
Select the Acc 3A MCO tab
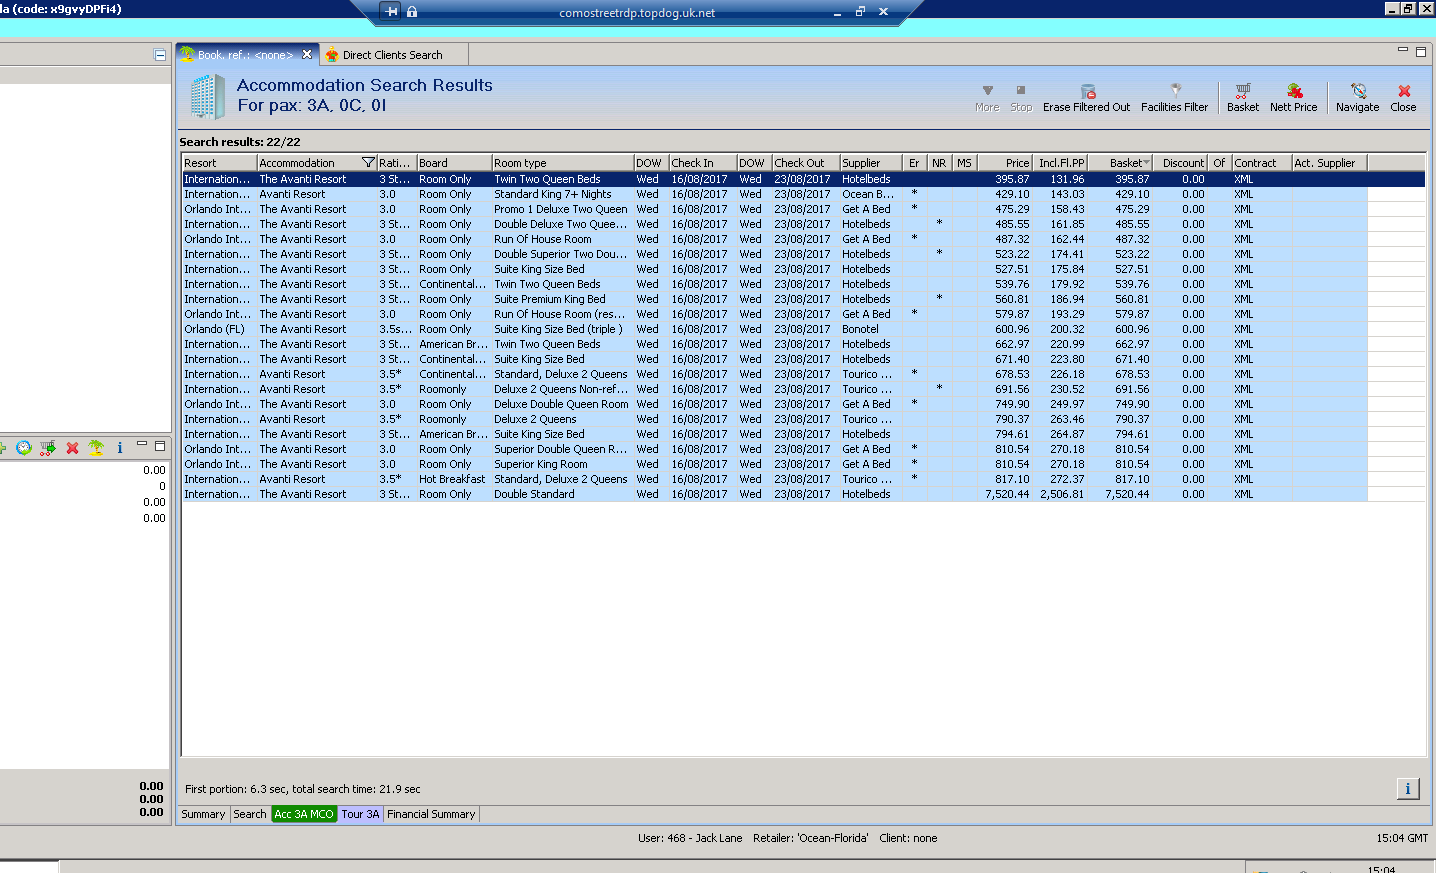[304, 814]
